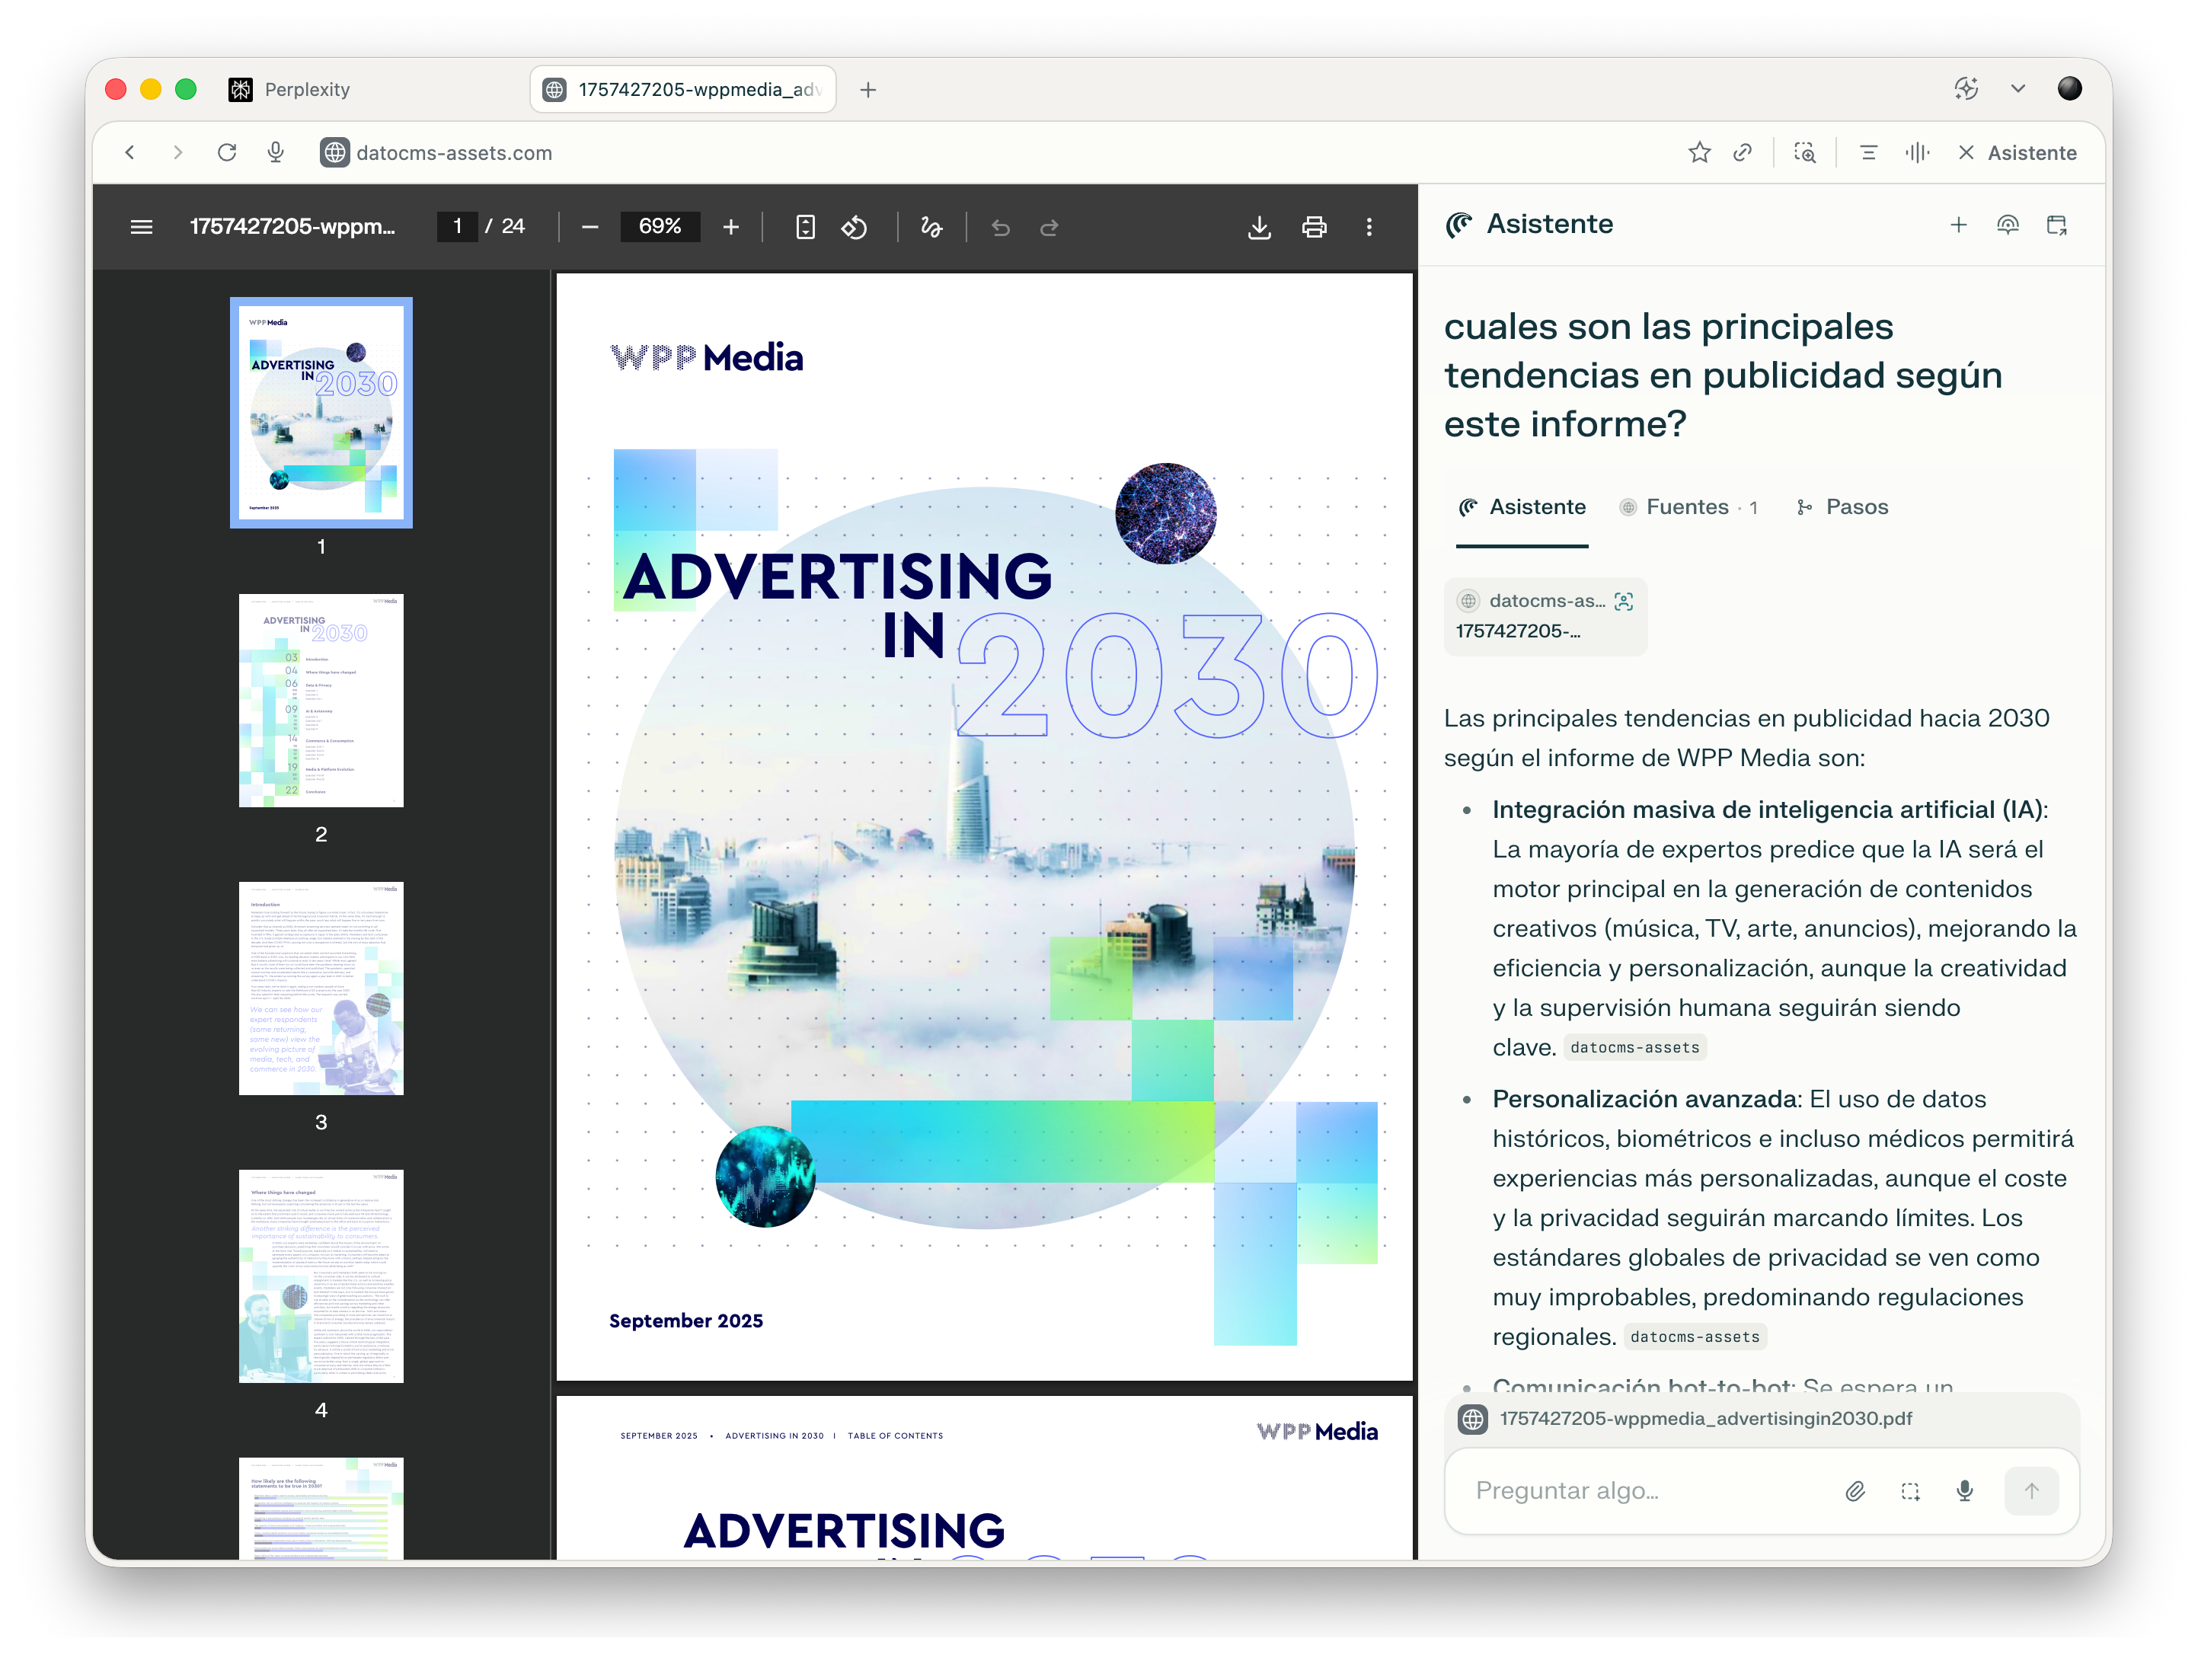Copy the page link icon

1743,153
